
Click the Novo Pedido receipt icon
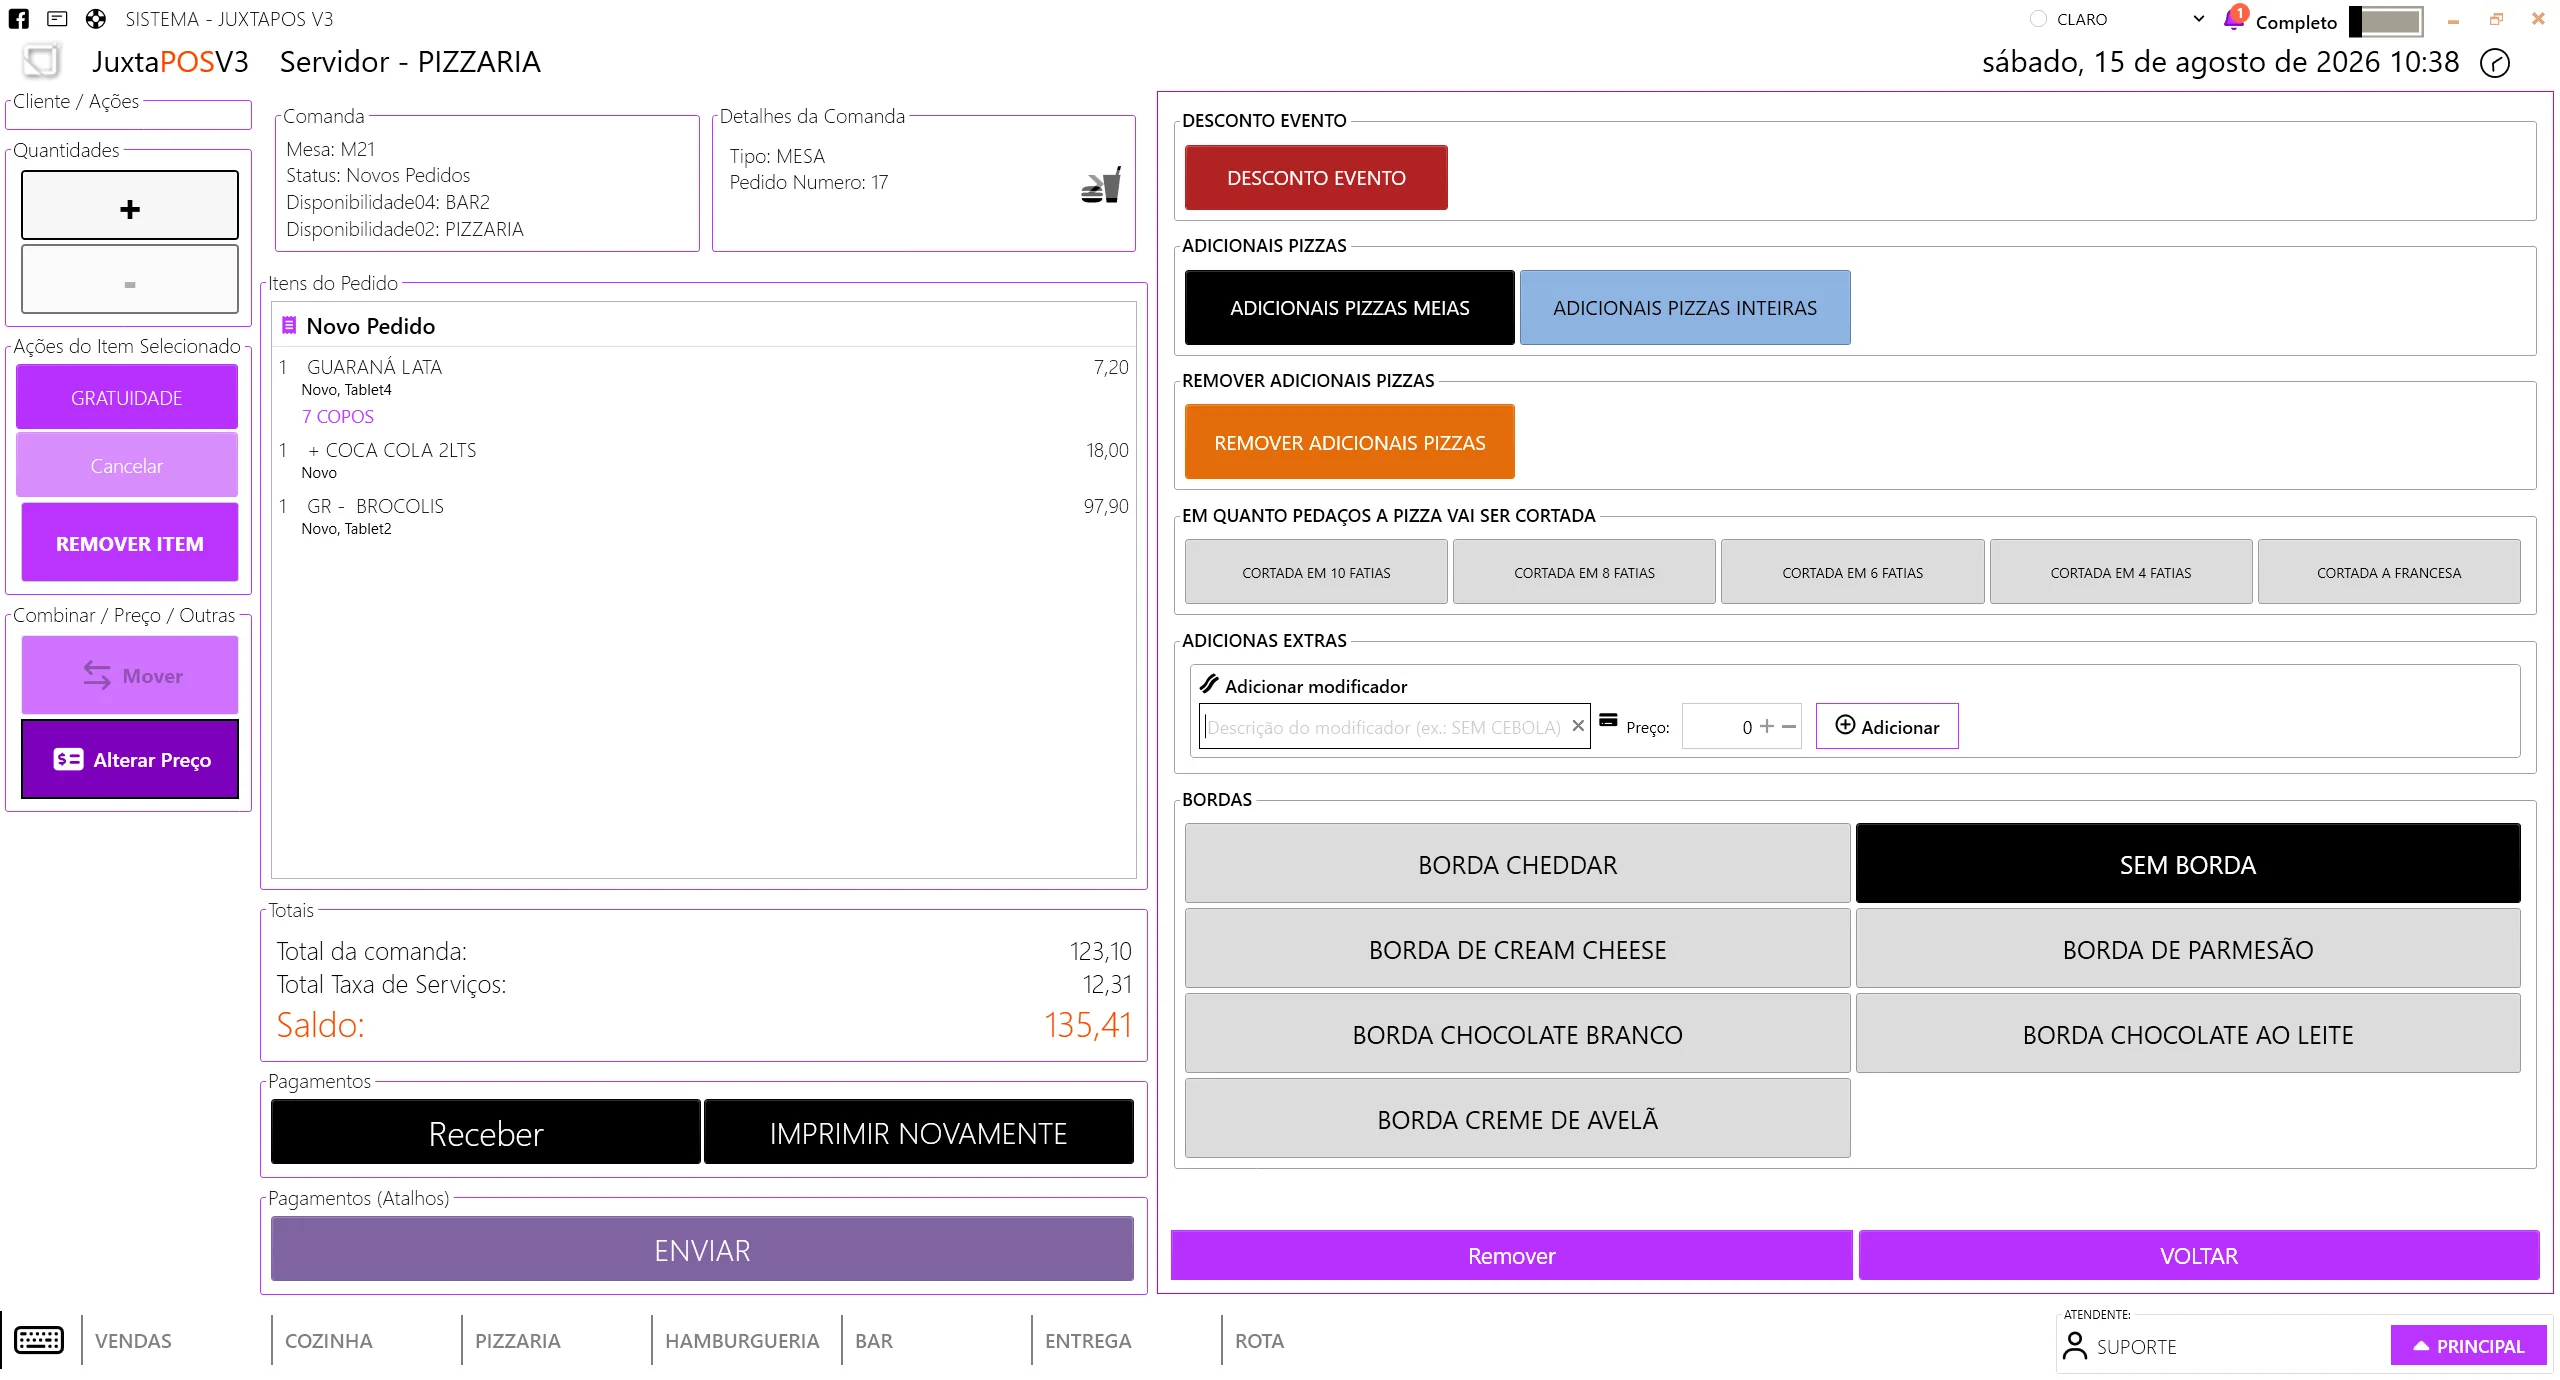tap(289, 326)
